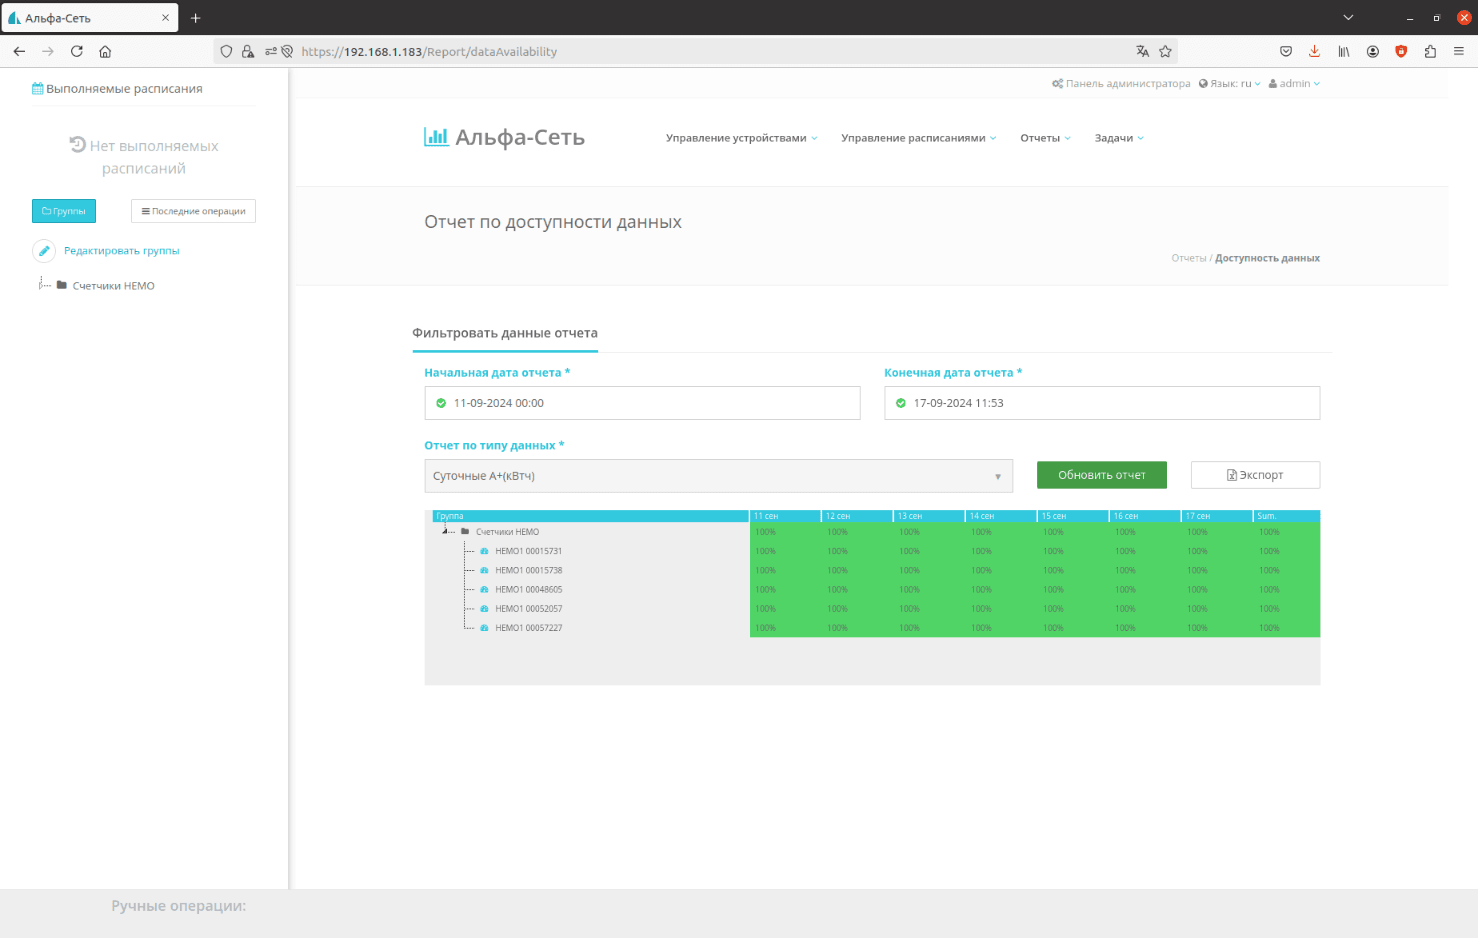Switch to Фильтровать данные отчета tab
Image resolution: width=1478 pixels, height=938 pixels.
[x=505, y=333]
